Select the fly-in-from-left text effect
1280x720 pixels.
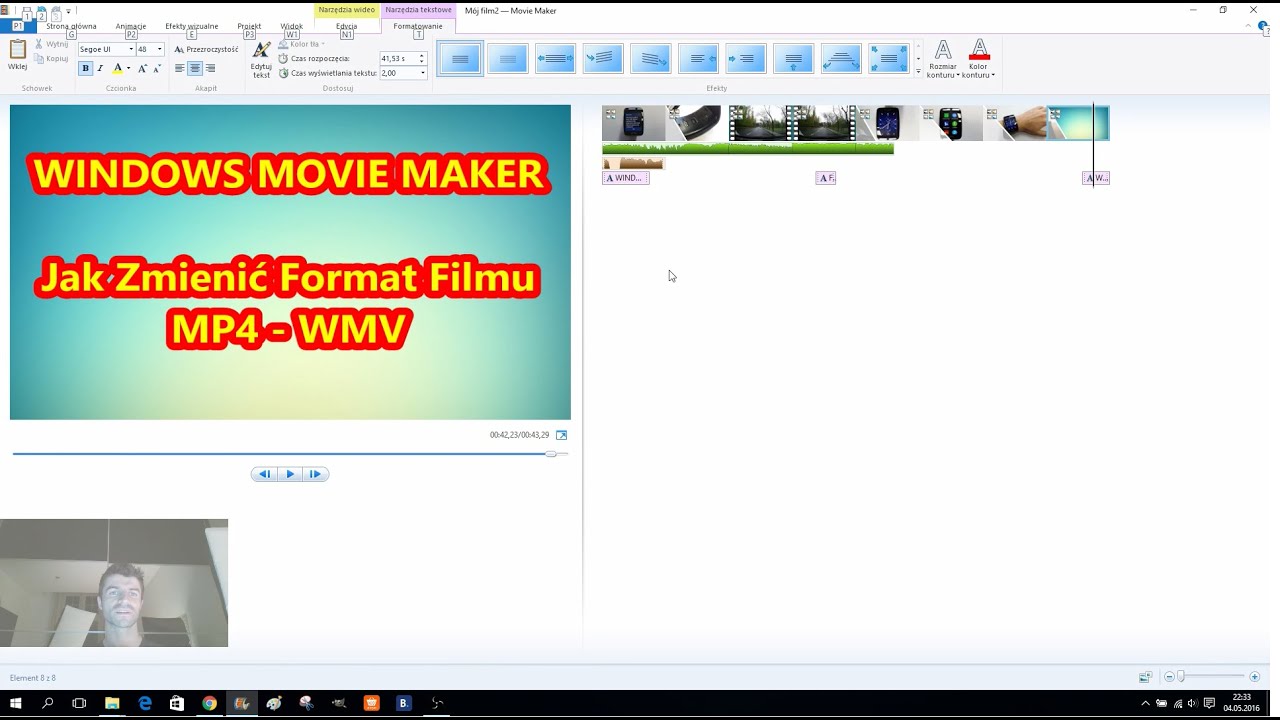click(746, 59)
